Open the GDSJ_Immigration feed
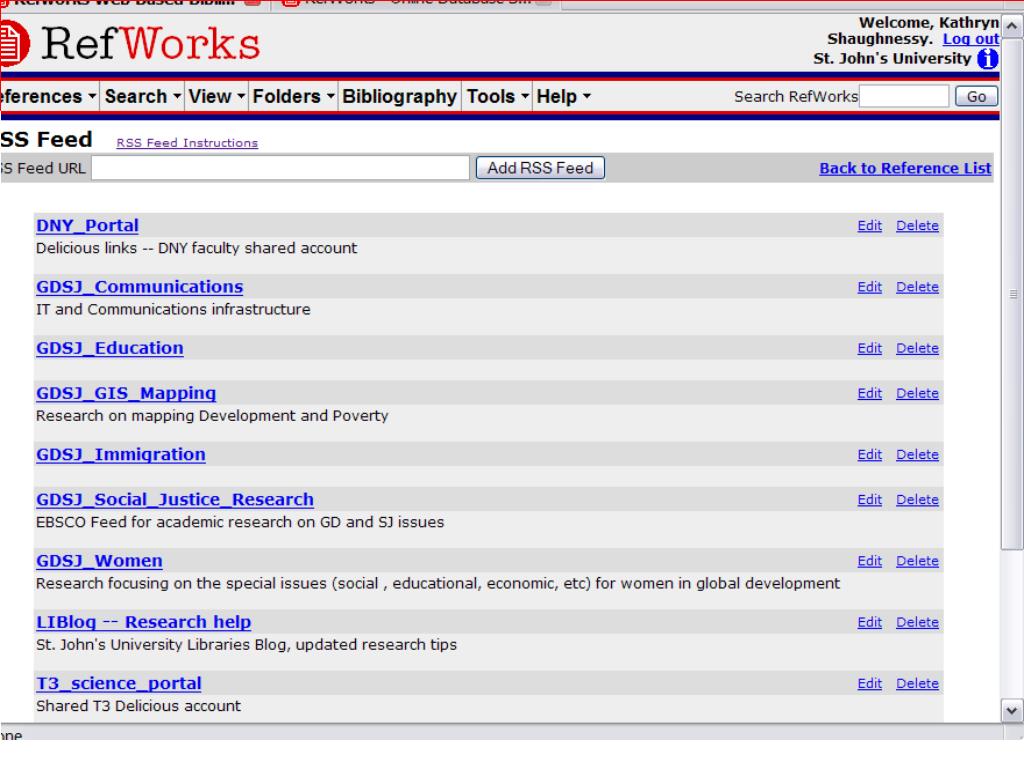1024x768 pixels. (x=121, y=455)
